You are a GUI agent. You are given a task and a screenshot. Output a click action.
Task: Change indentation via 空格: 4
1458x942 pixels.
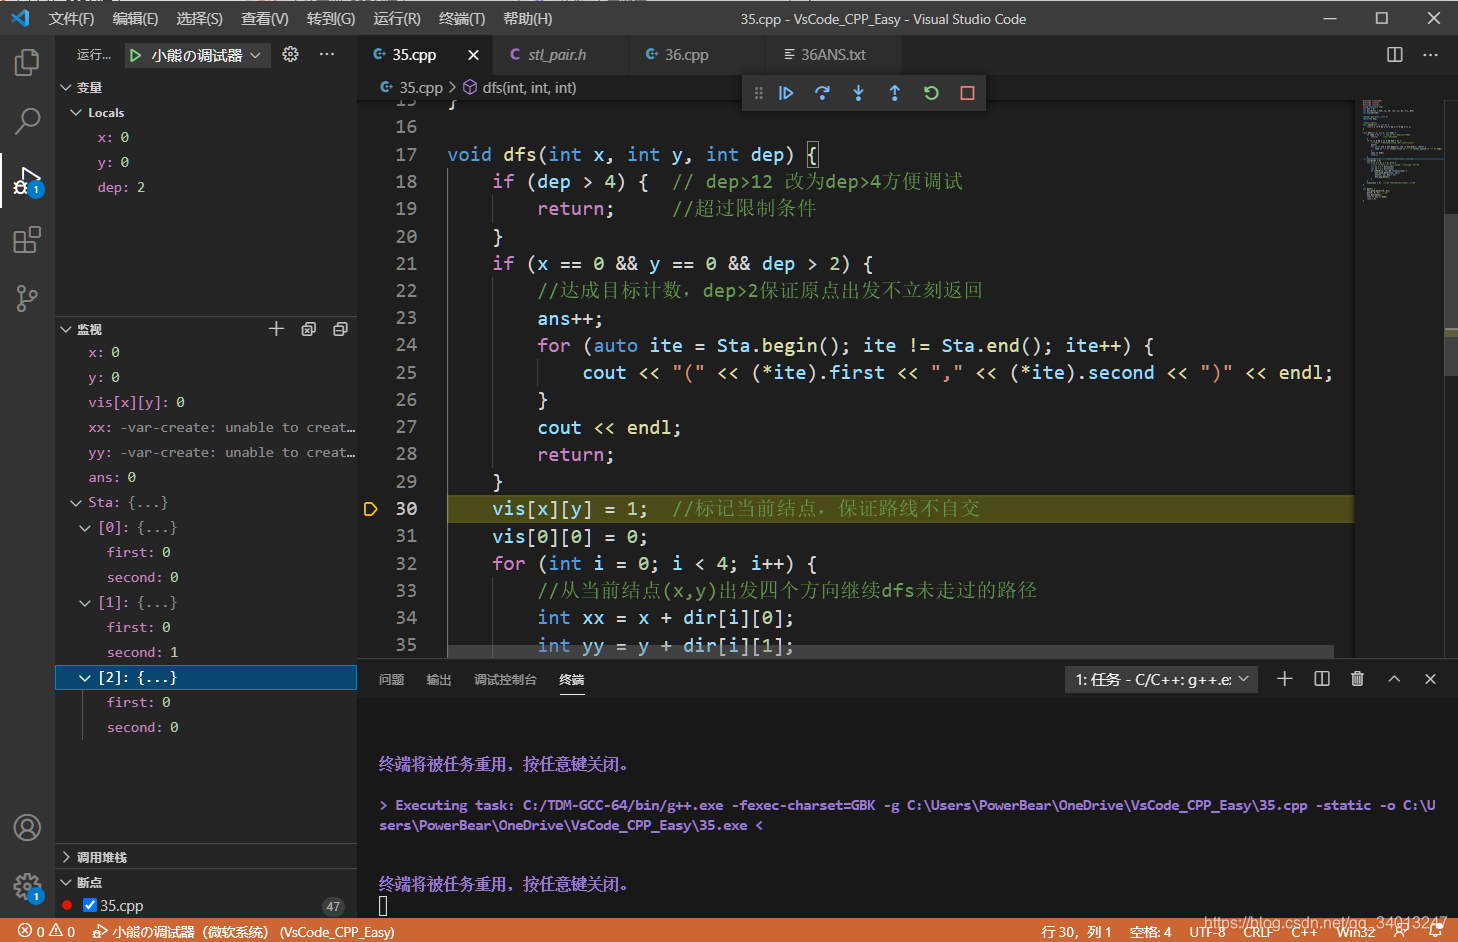pyautogui.click(x=1150, y=931)
